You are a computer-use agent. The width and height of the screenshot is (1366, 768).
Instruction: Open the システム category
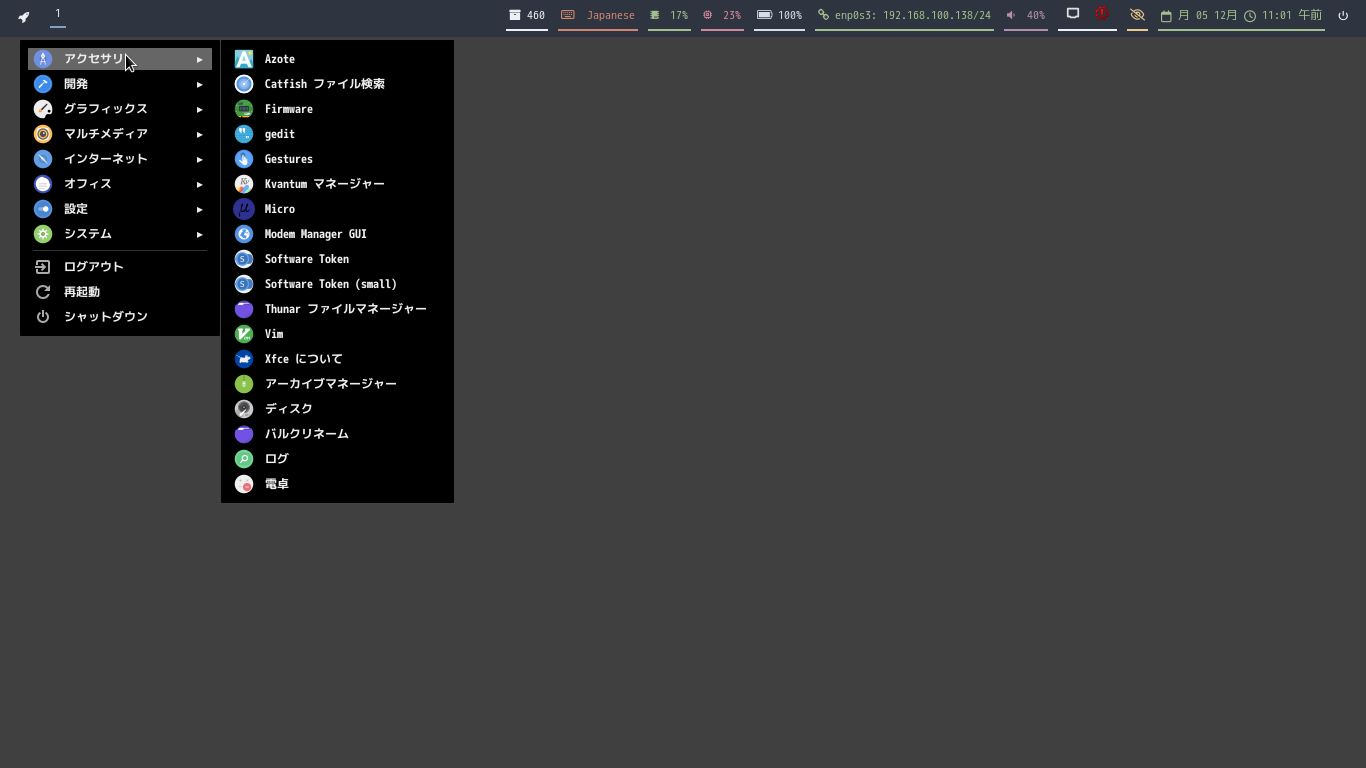[120, 234]
